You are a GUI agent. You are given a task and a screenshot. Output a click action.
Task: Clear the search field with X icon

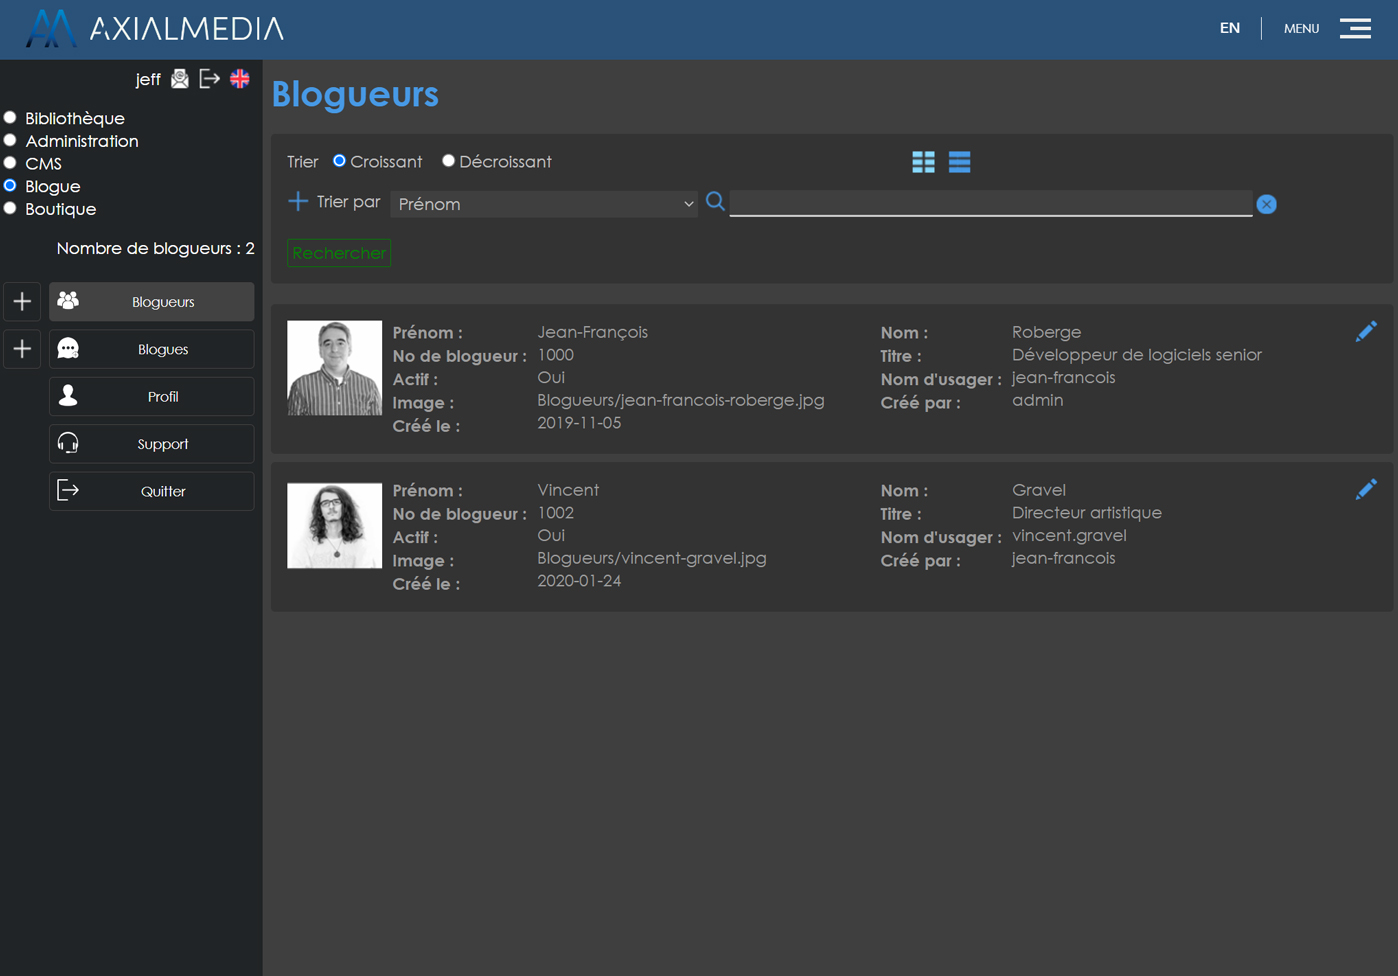[x=1266, y=204]
